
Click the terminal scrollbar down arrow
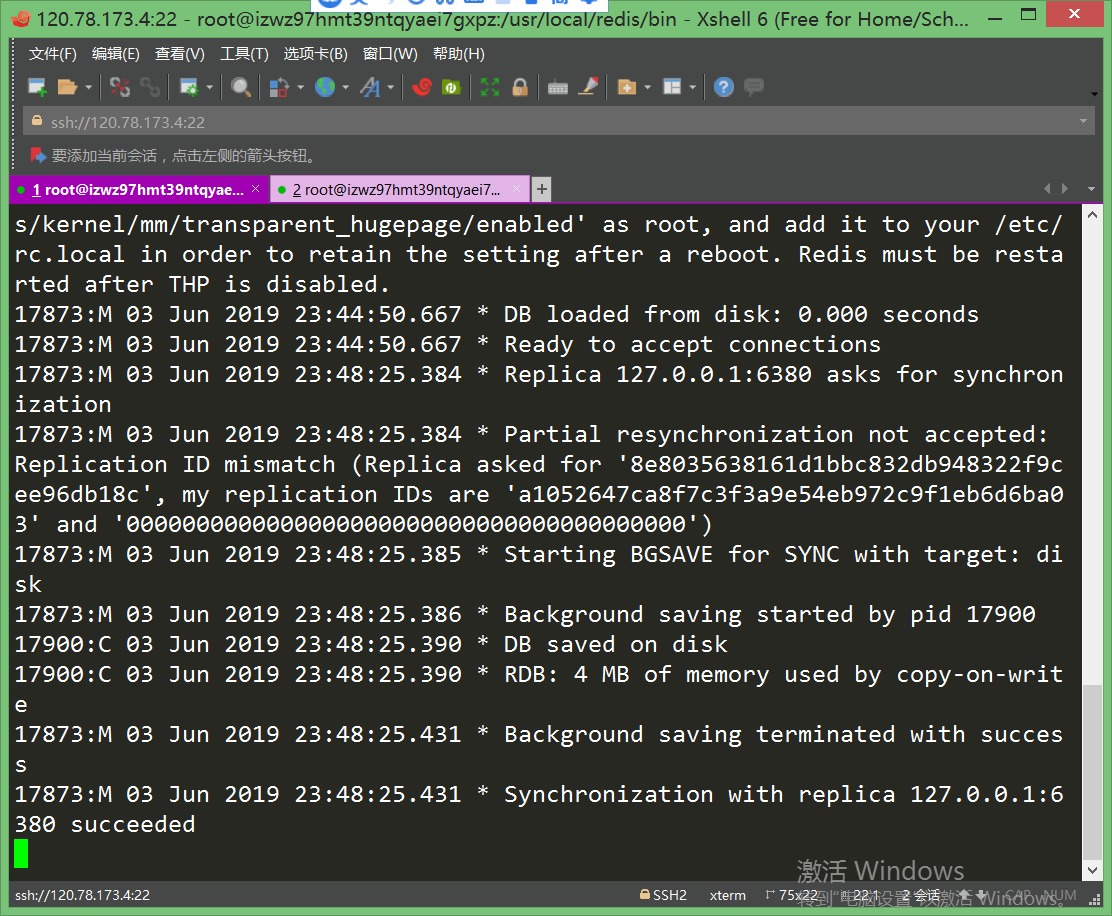pos(1092,871)
